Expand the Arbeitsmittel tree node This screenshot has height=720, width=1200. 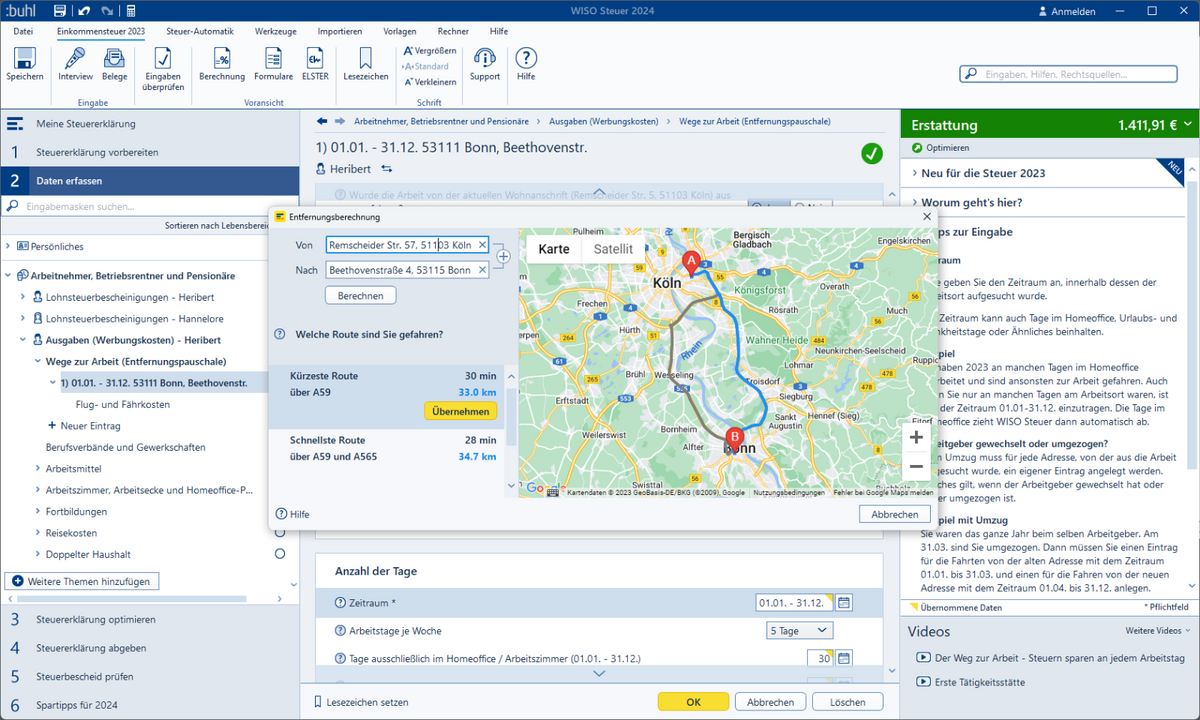pos(38,468)
